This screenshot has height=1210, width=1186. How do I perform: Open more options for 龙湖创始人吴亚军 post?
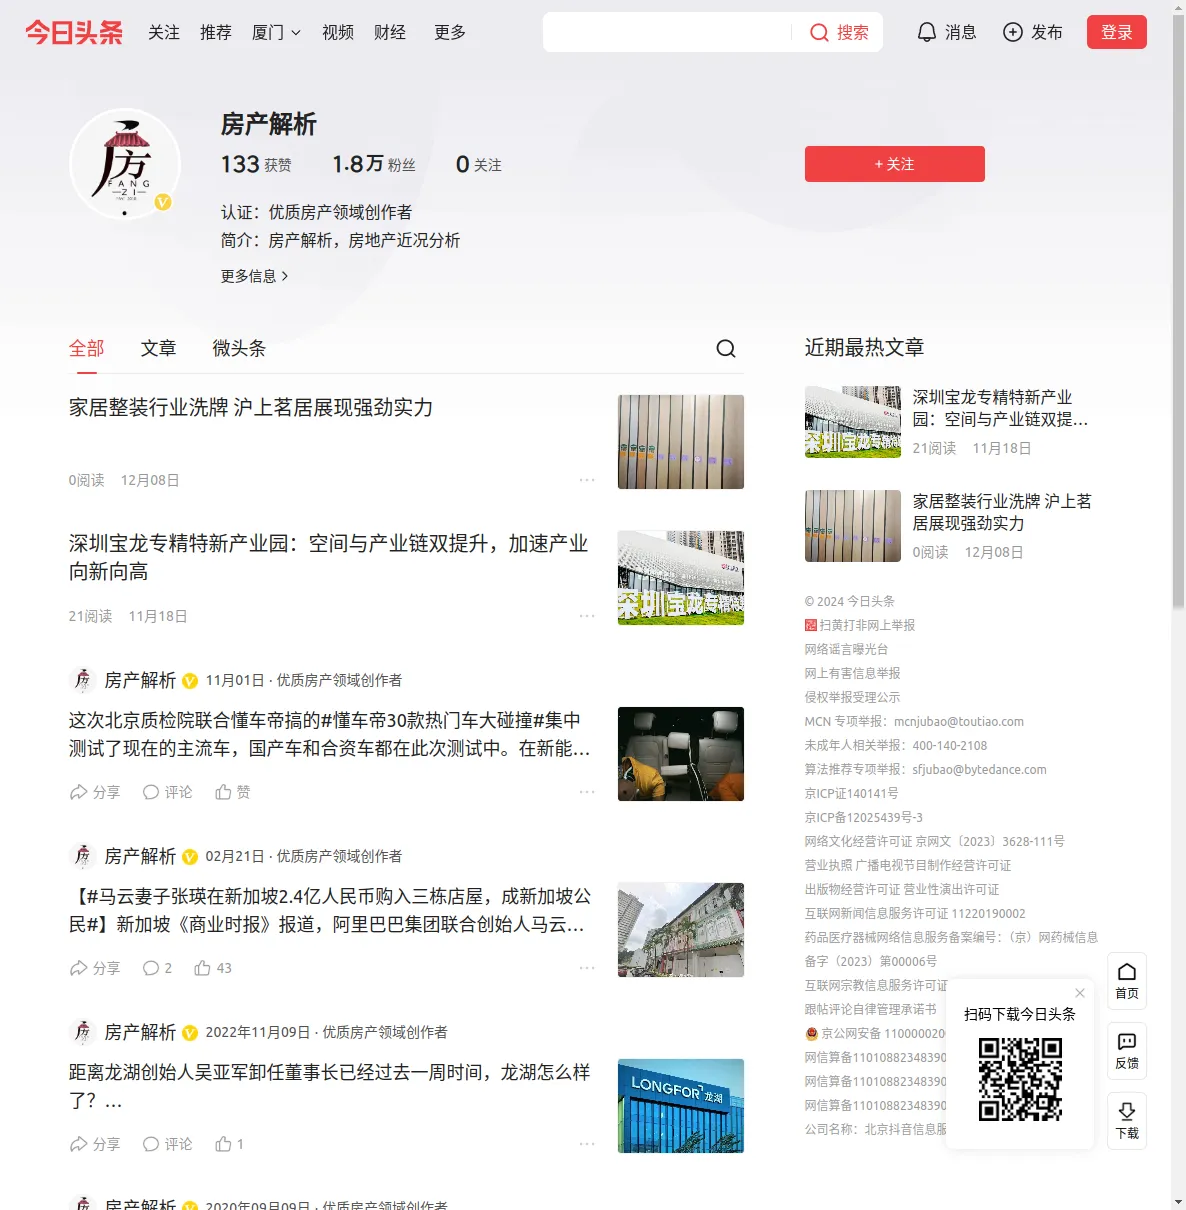tap(587, 1144)
